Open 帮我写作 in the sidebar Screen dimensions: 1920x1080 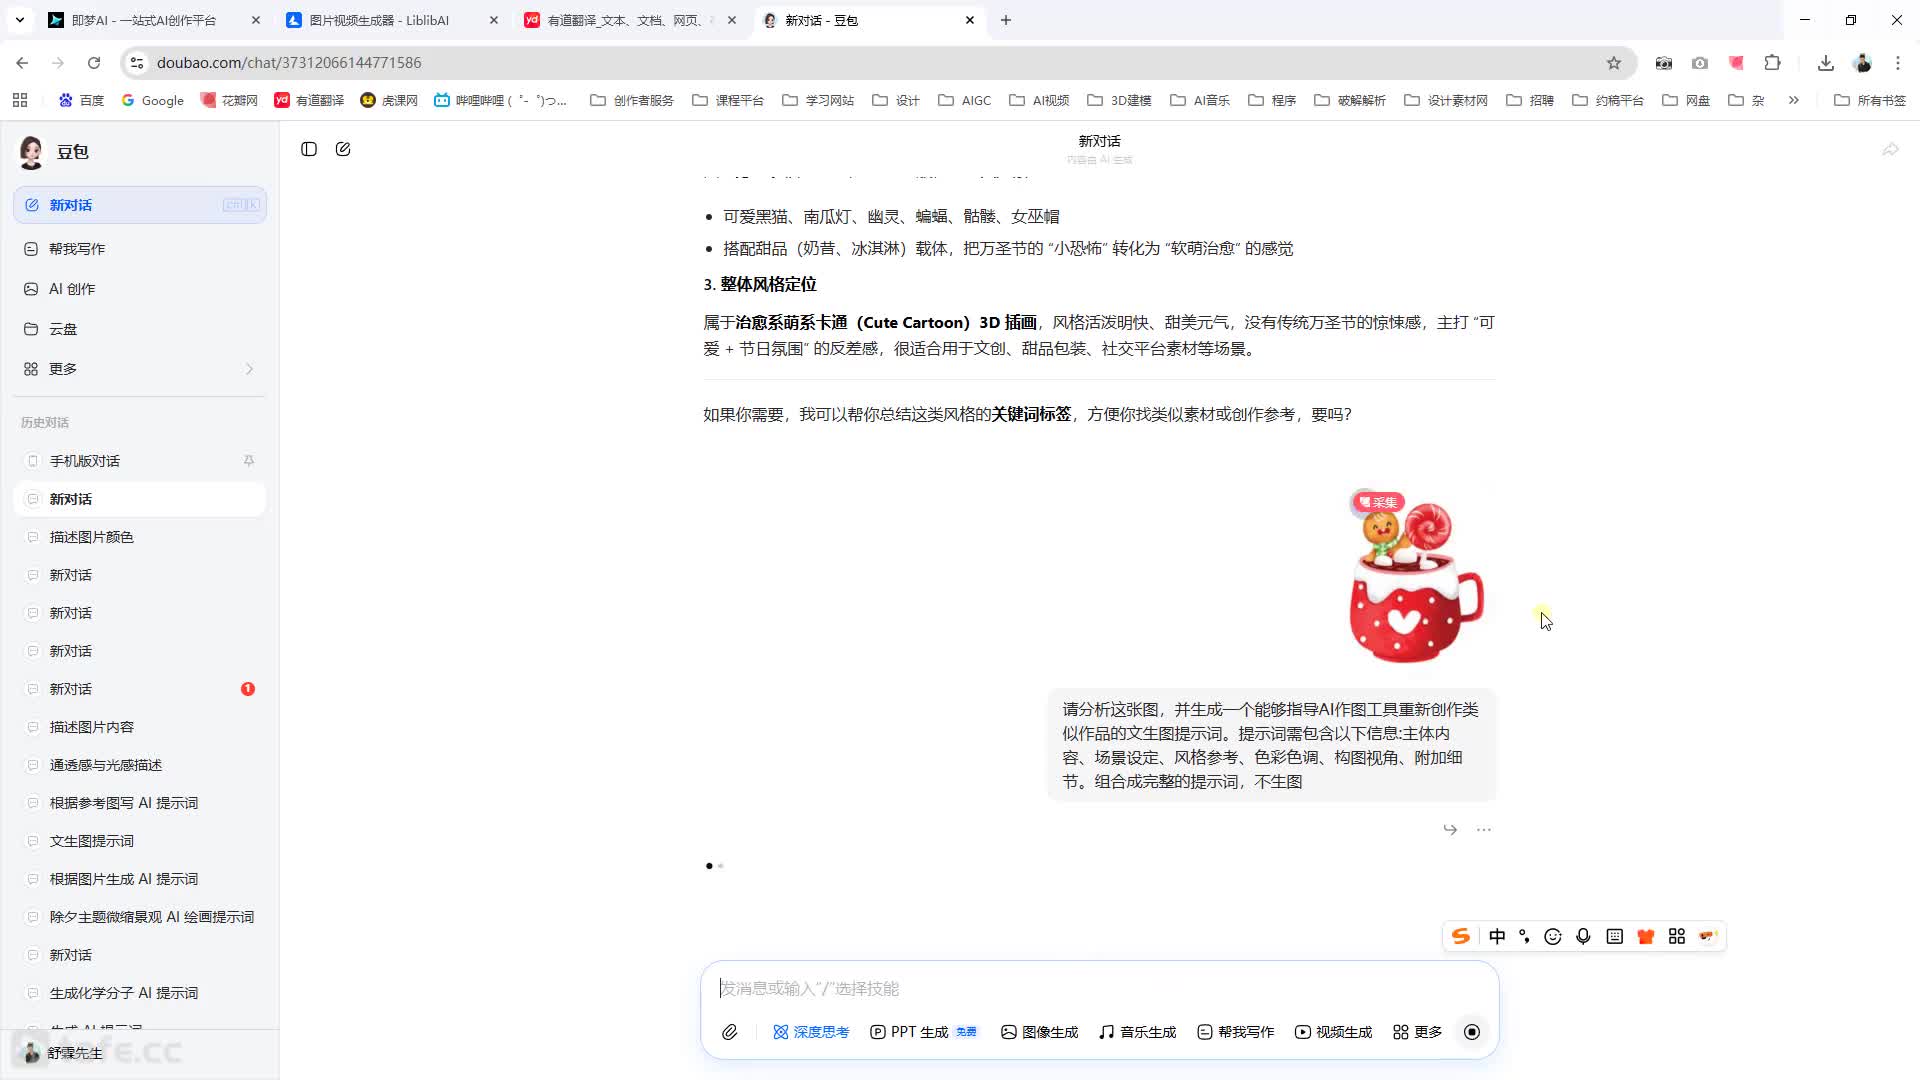click(x=140, y=249)
